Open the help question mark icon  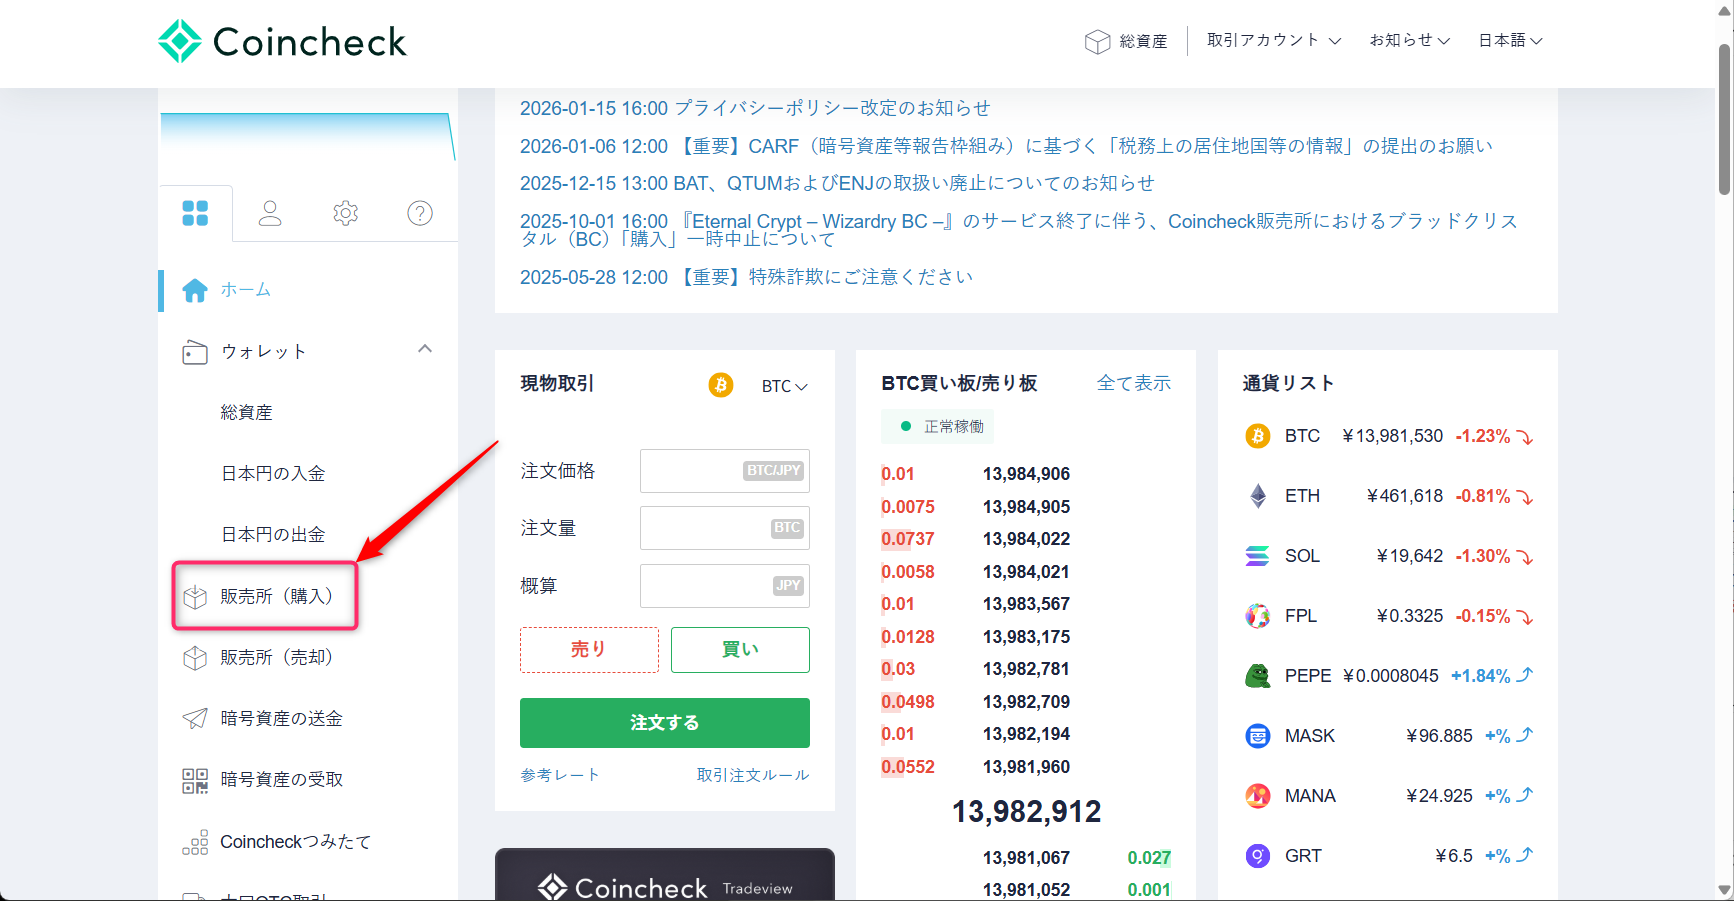pos(420,213)
